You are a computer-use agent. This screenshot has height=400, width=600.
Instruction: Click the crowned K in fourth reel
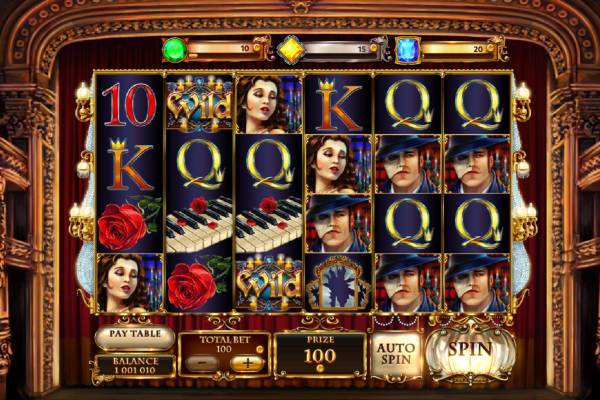click(x=338, y=104)
